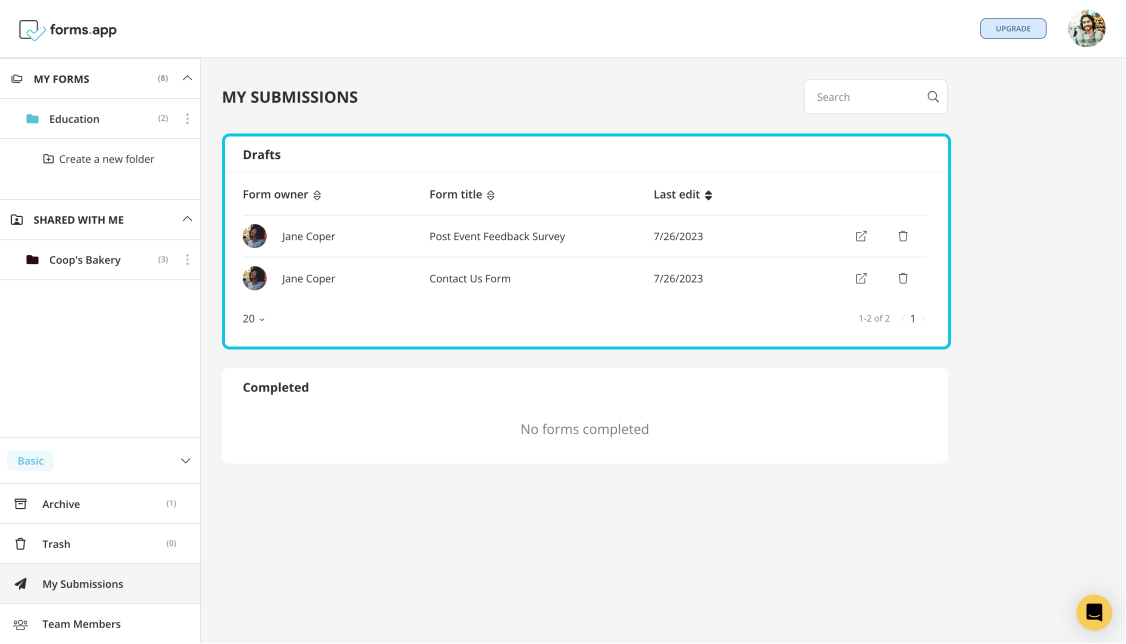Delete the Contact Us Form draft
Image resolution: width=1126 pixels, height=644 pixels.
tap(902, 278)
